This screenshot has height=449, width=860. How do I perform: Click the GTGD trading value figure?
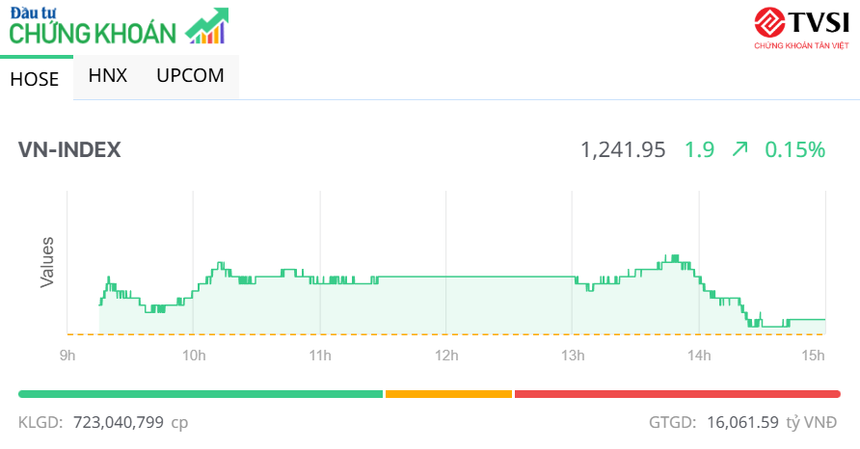tap(741, 422)
